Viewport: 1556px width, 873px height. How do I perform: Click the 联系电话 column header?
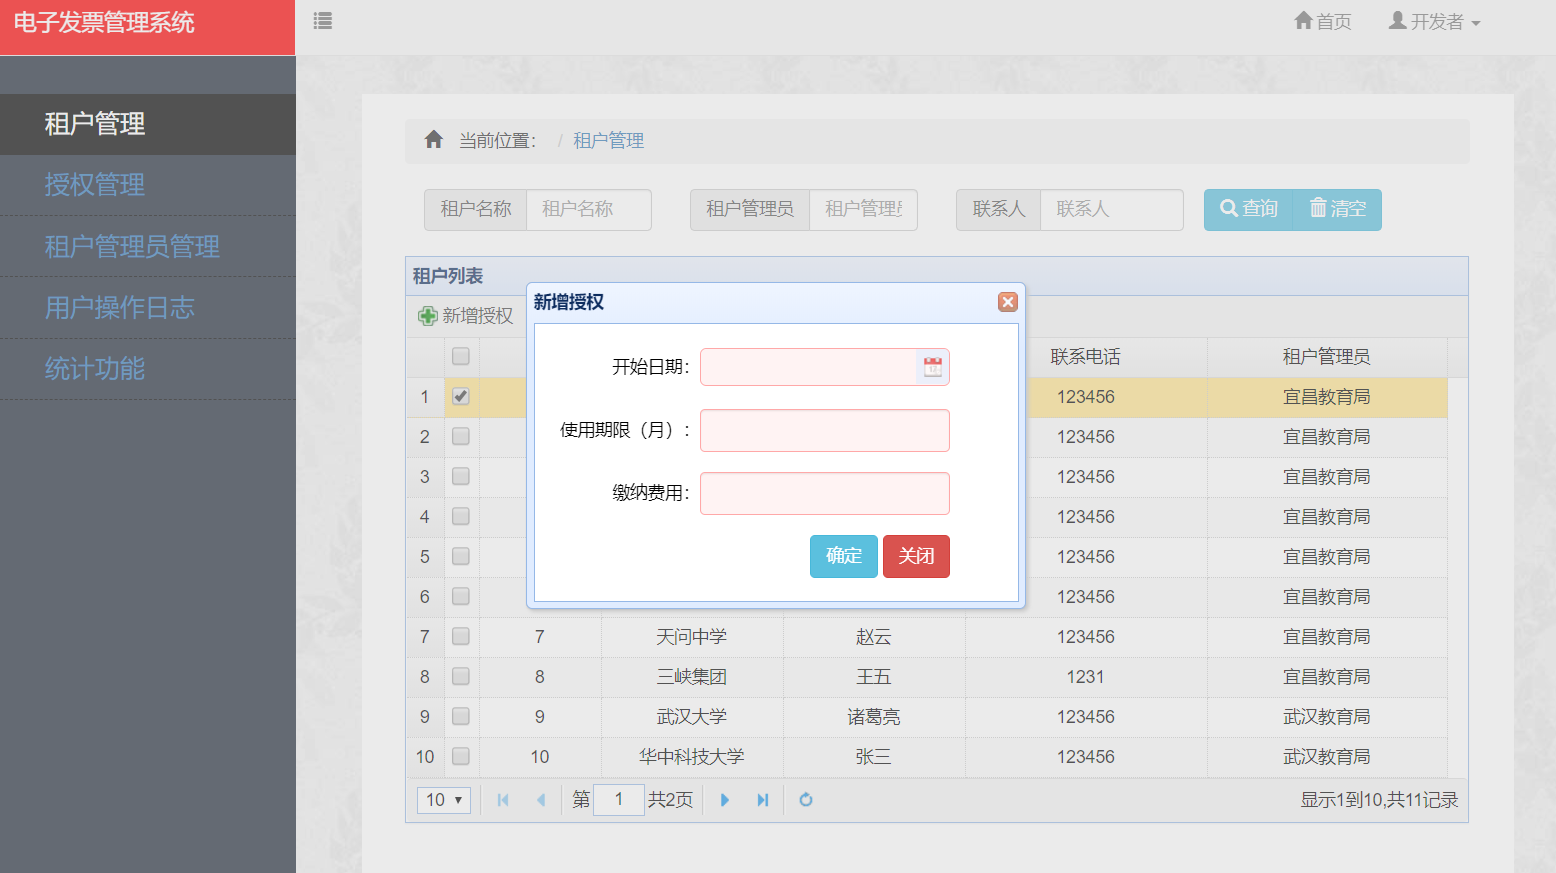(1086, 357)
